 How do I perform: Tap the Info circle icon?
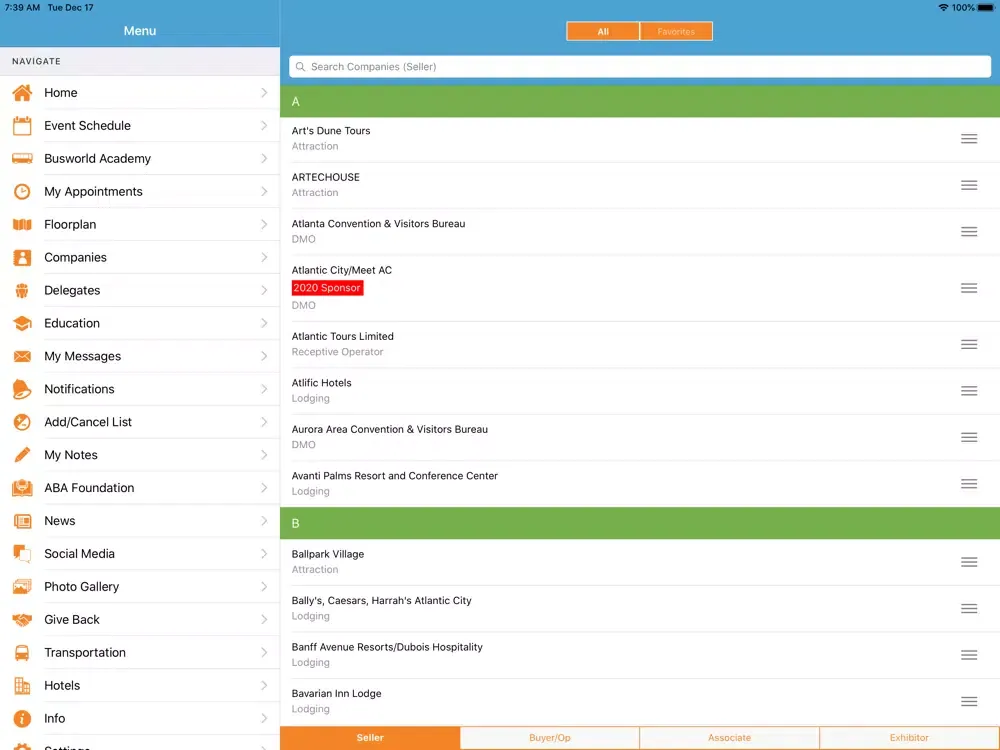(22, 719)
